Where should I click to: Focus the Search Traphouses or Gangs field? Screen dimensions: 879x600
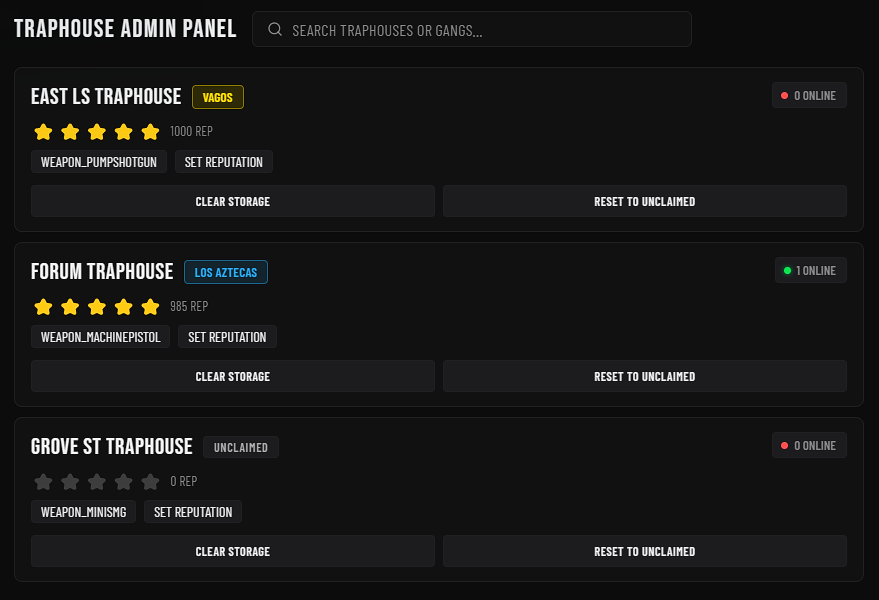[x=471, y=29]
